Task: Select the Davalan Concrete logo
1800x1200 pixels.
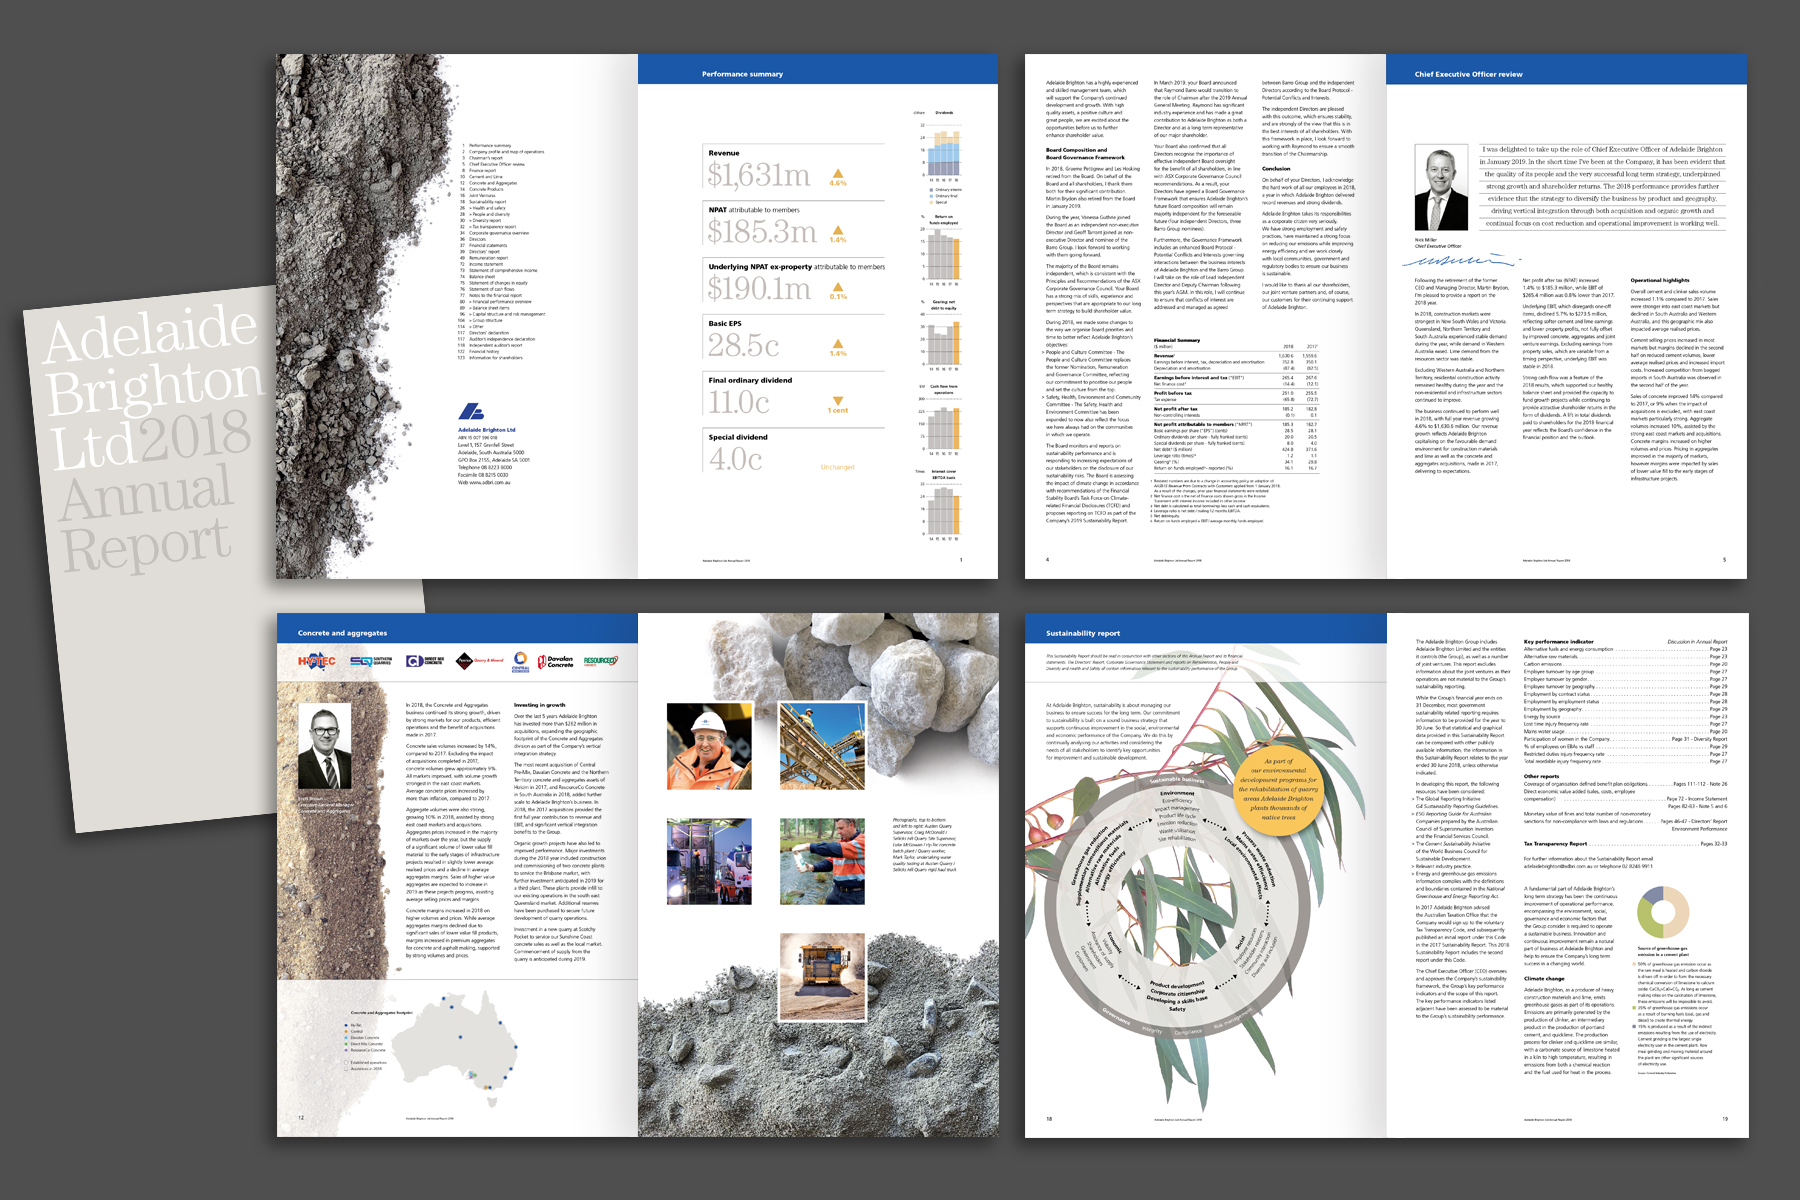Action: tap(556, 661)
